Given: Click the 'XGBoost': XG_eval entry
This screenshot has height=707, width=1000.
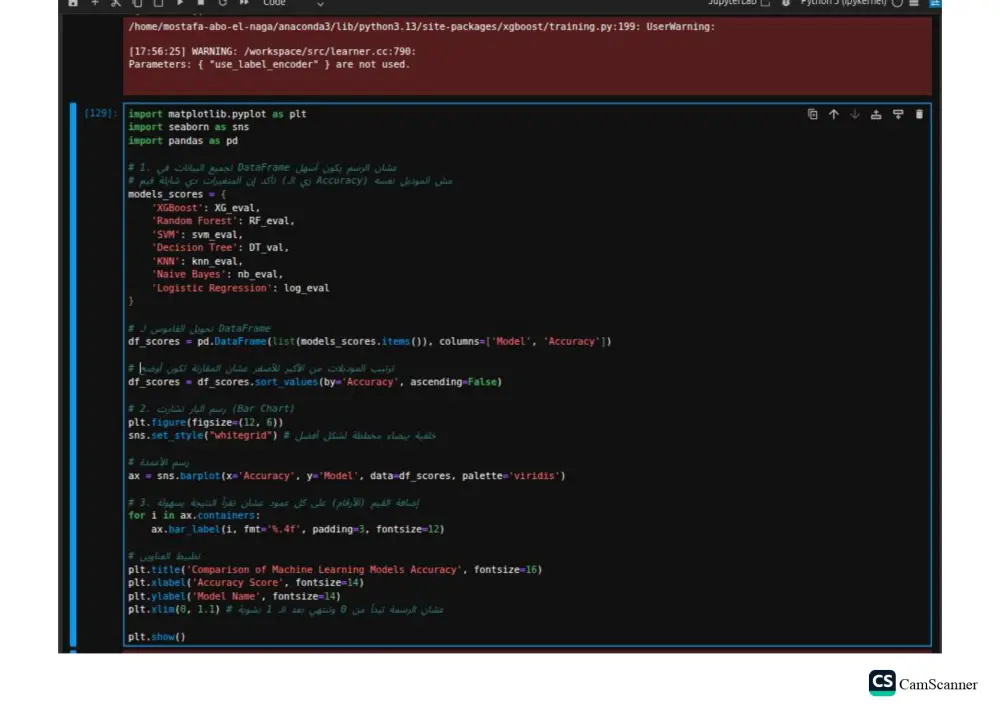Looking at the screenshot, I should pos(206,208).
